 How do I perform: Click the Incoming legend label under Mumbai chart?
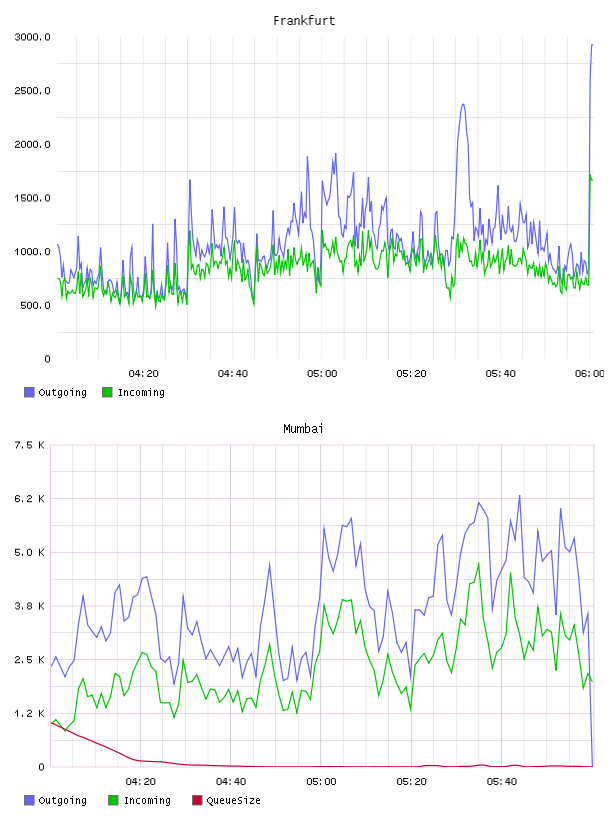click(147, 800)
